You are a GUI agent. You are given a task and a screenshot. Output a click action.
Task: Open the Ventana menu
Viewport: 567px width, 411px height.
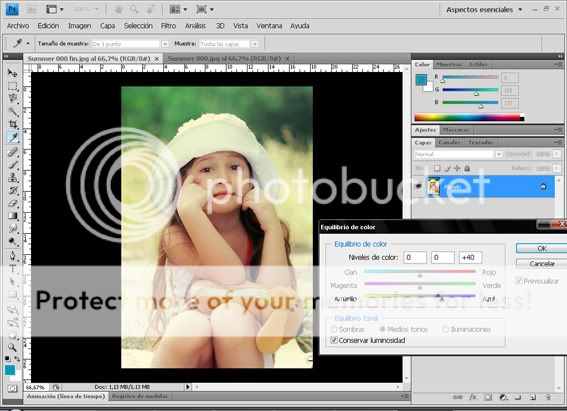(269, 26)
